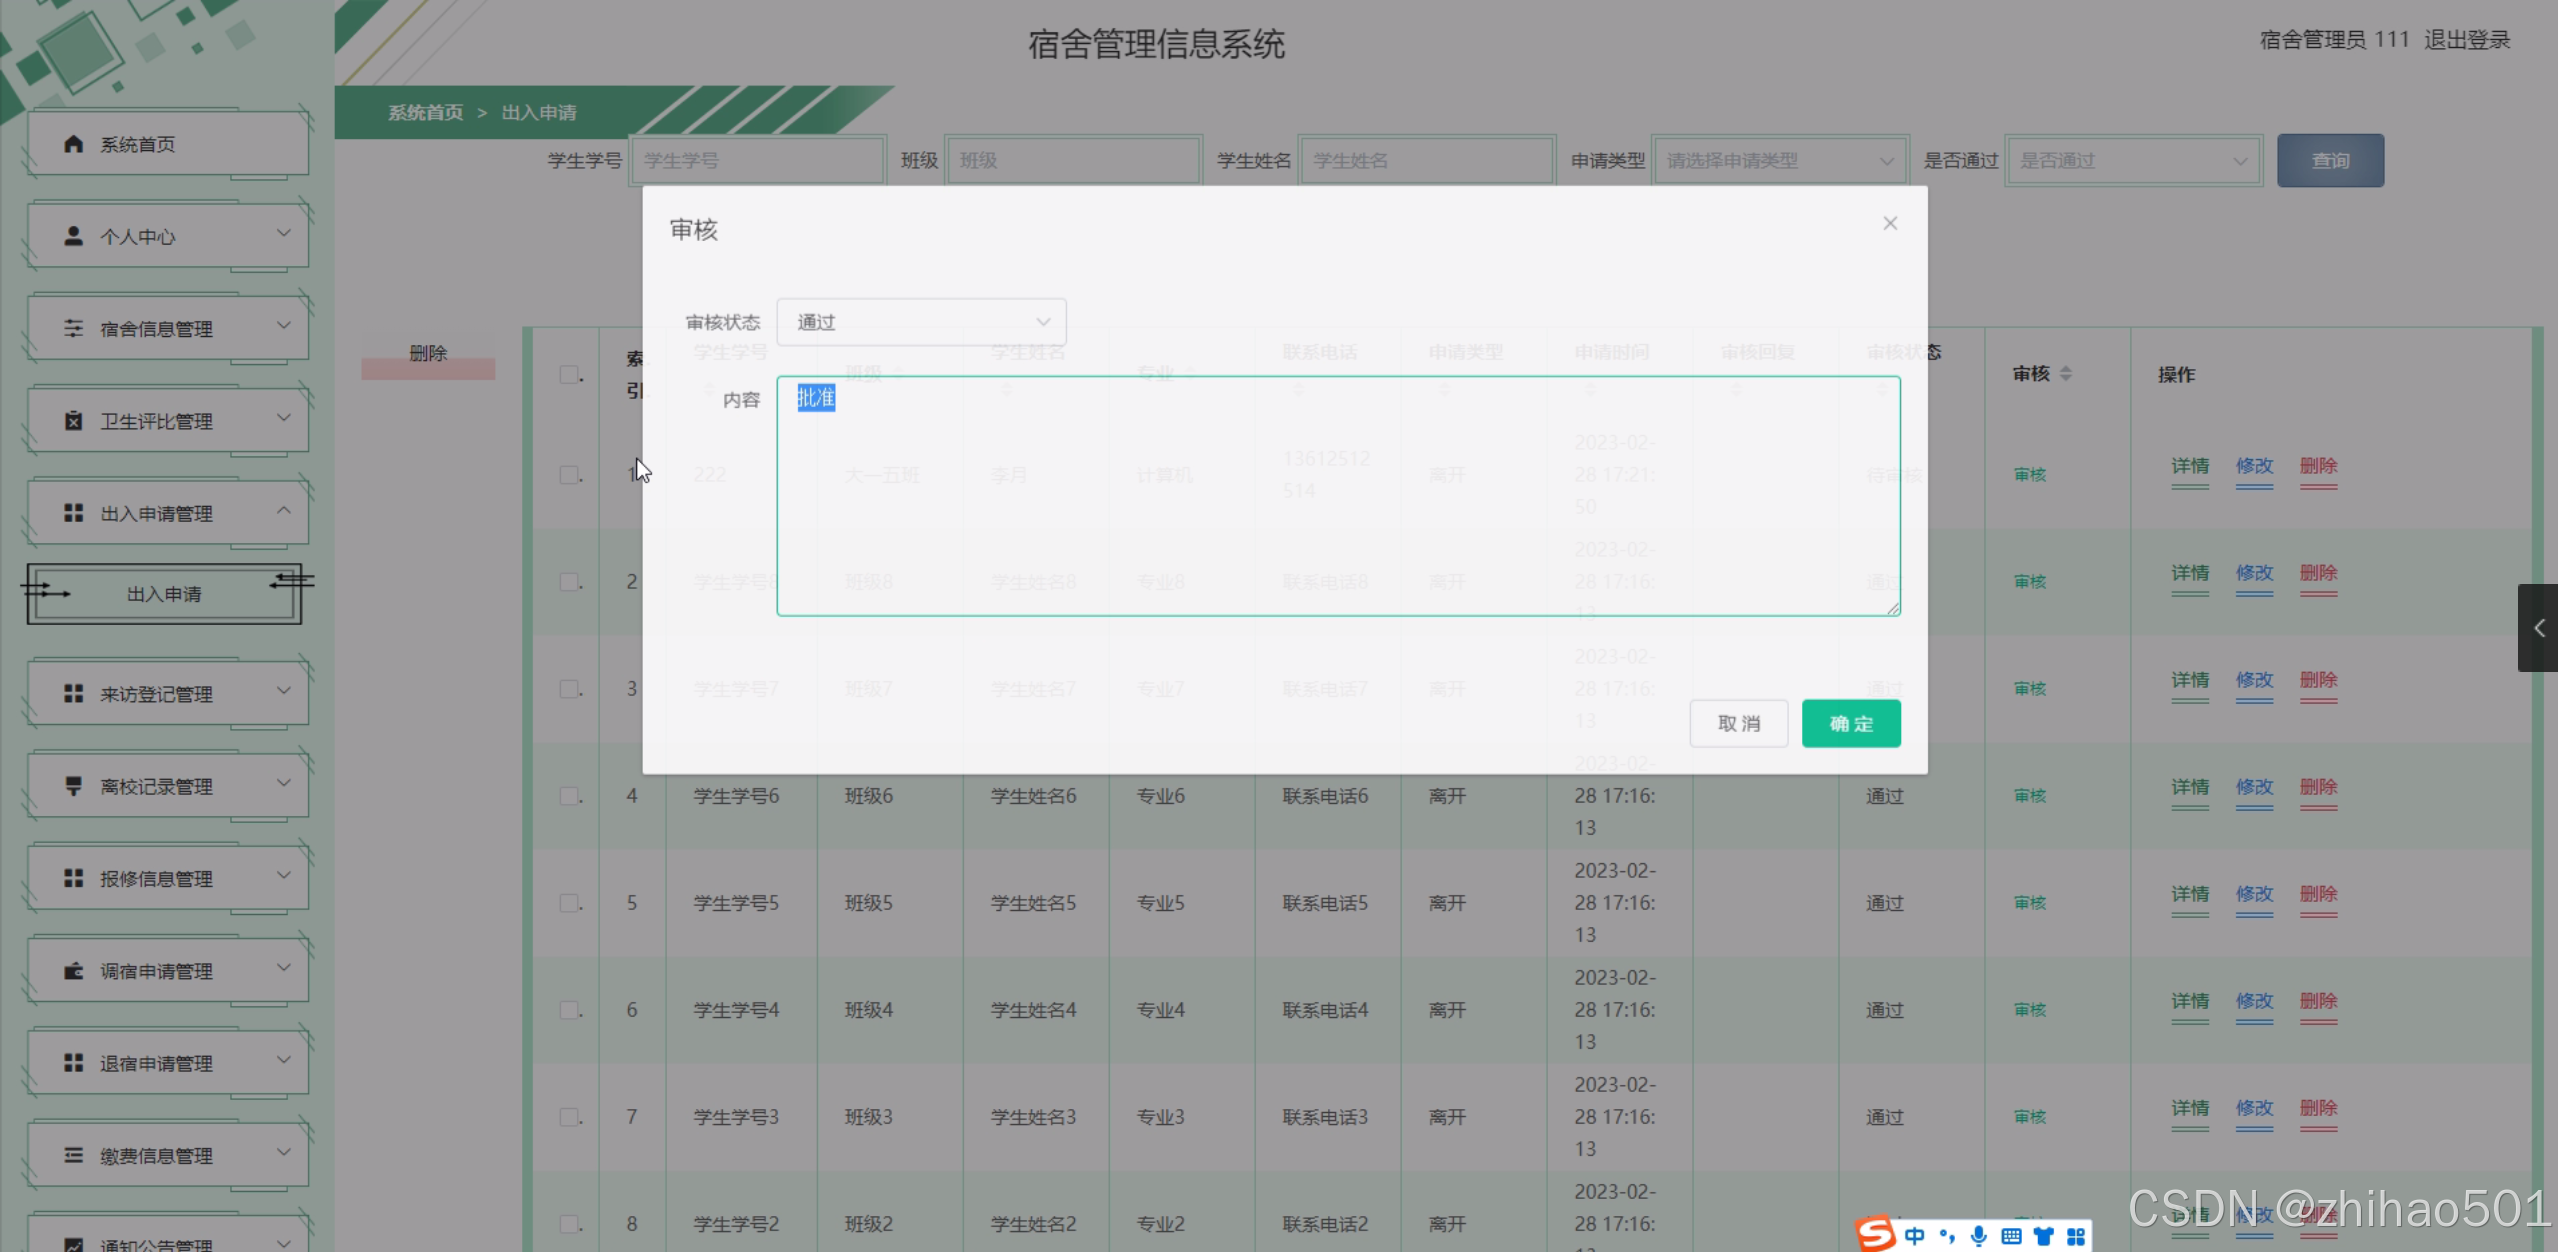Collapse the 出入申请管理 menu chevron
This screenshot has height=1252, width=2558.
[284, 511]
